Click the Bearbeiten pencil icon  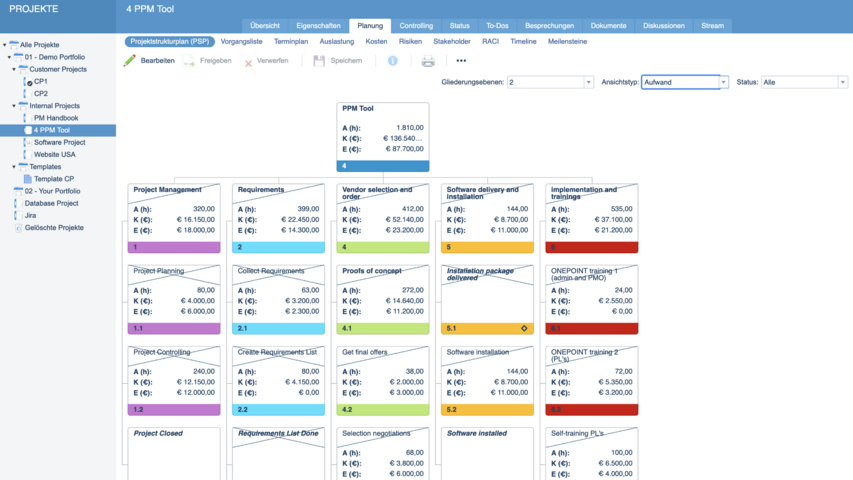pyautogui.click(x=130, y=61)
